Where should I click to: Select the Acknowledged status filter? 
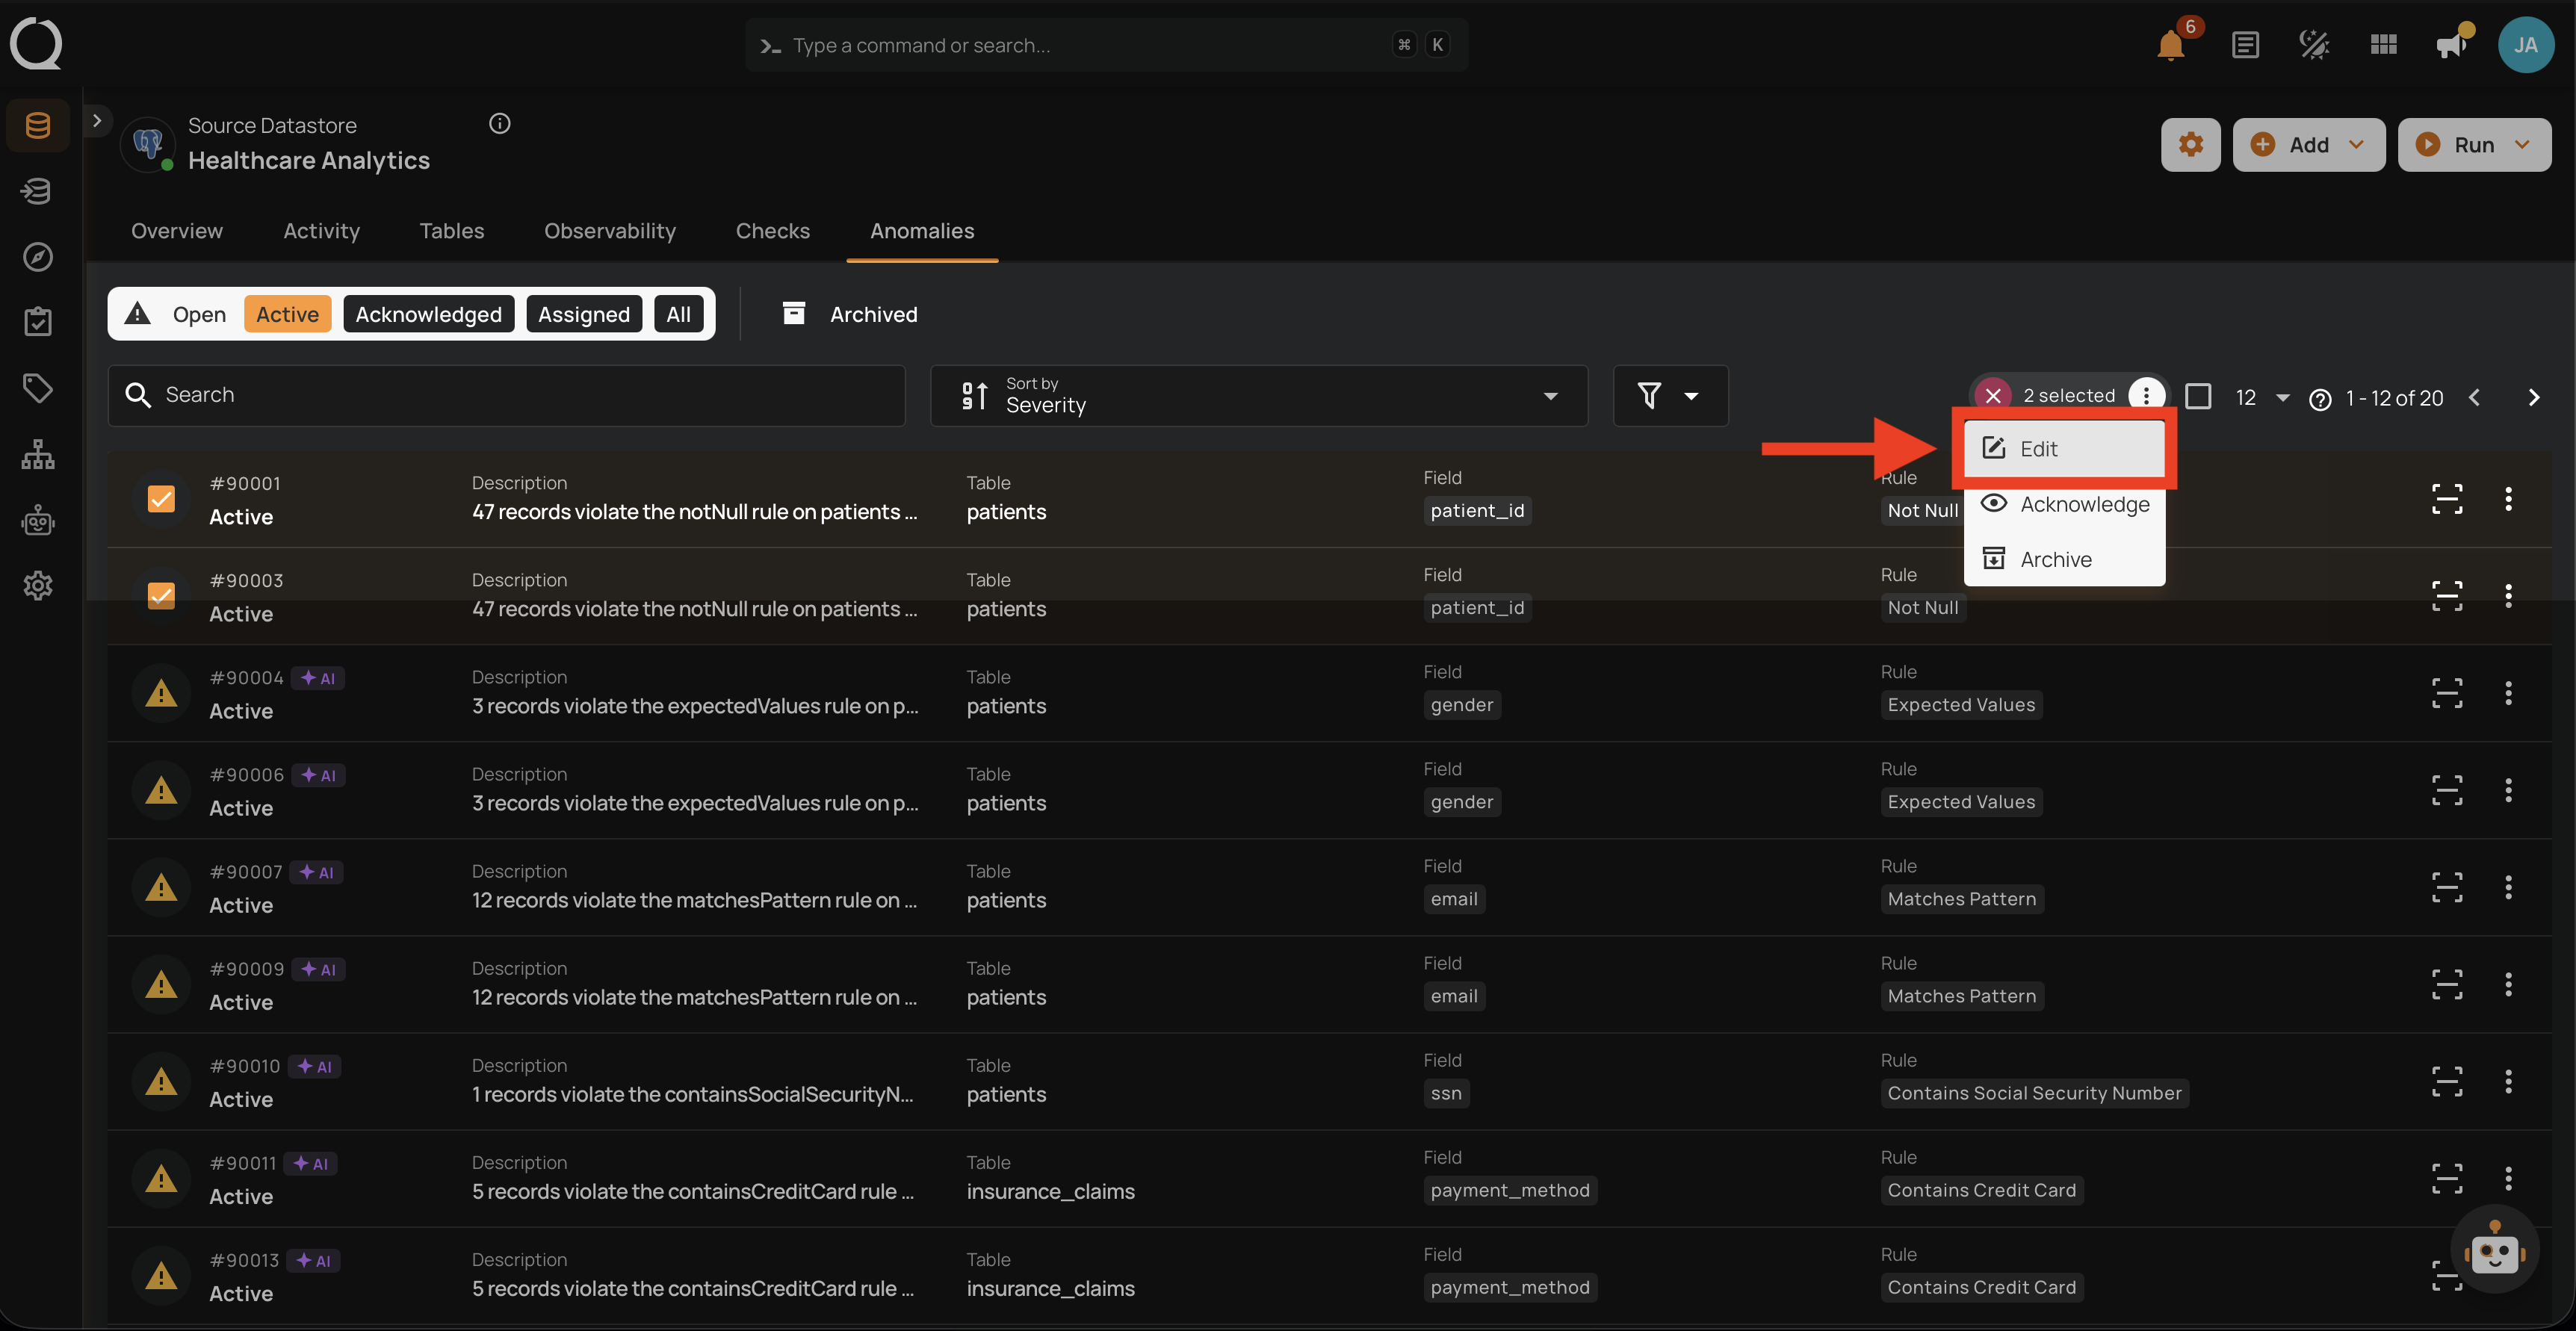coord(428,314)
